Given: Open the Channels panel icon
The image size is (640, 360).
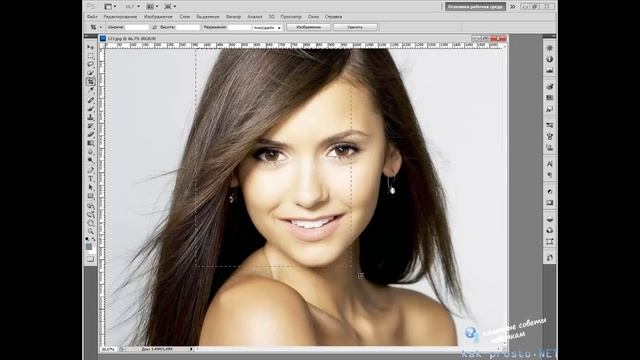Looking at the screenshot, I should (x=550, y=231).
